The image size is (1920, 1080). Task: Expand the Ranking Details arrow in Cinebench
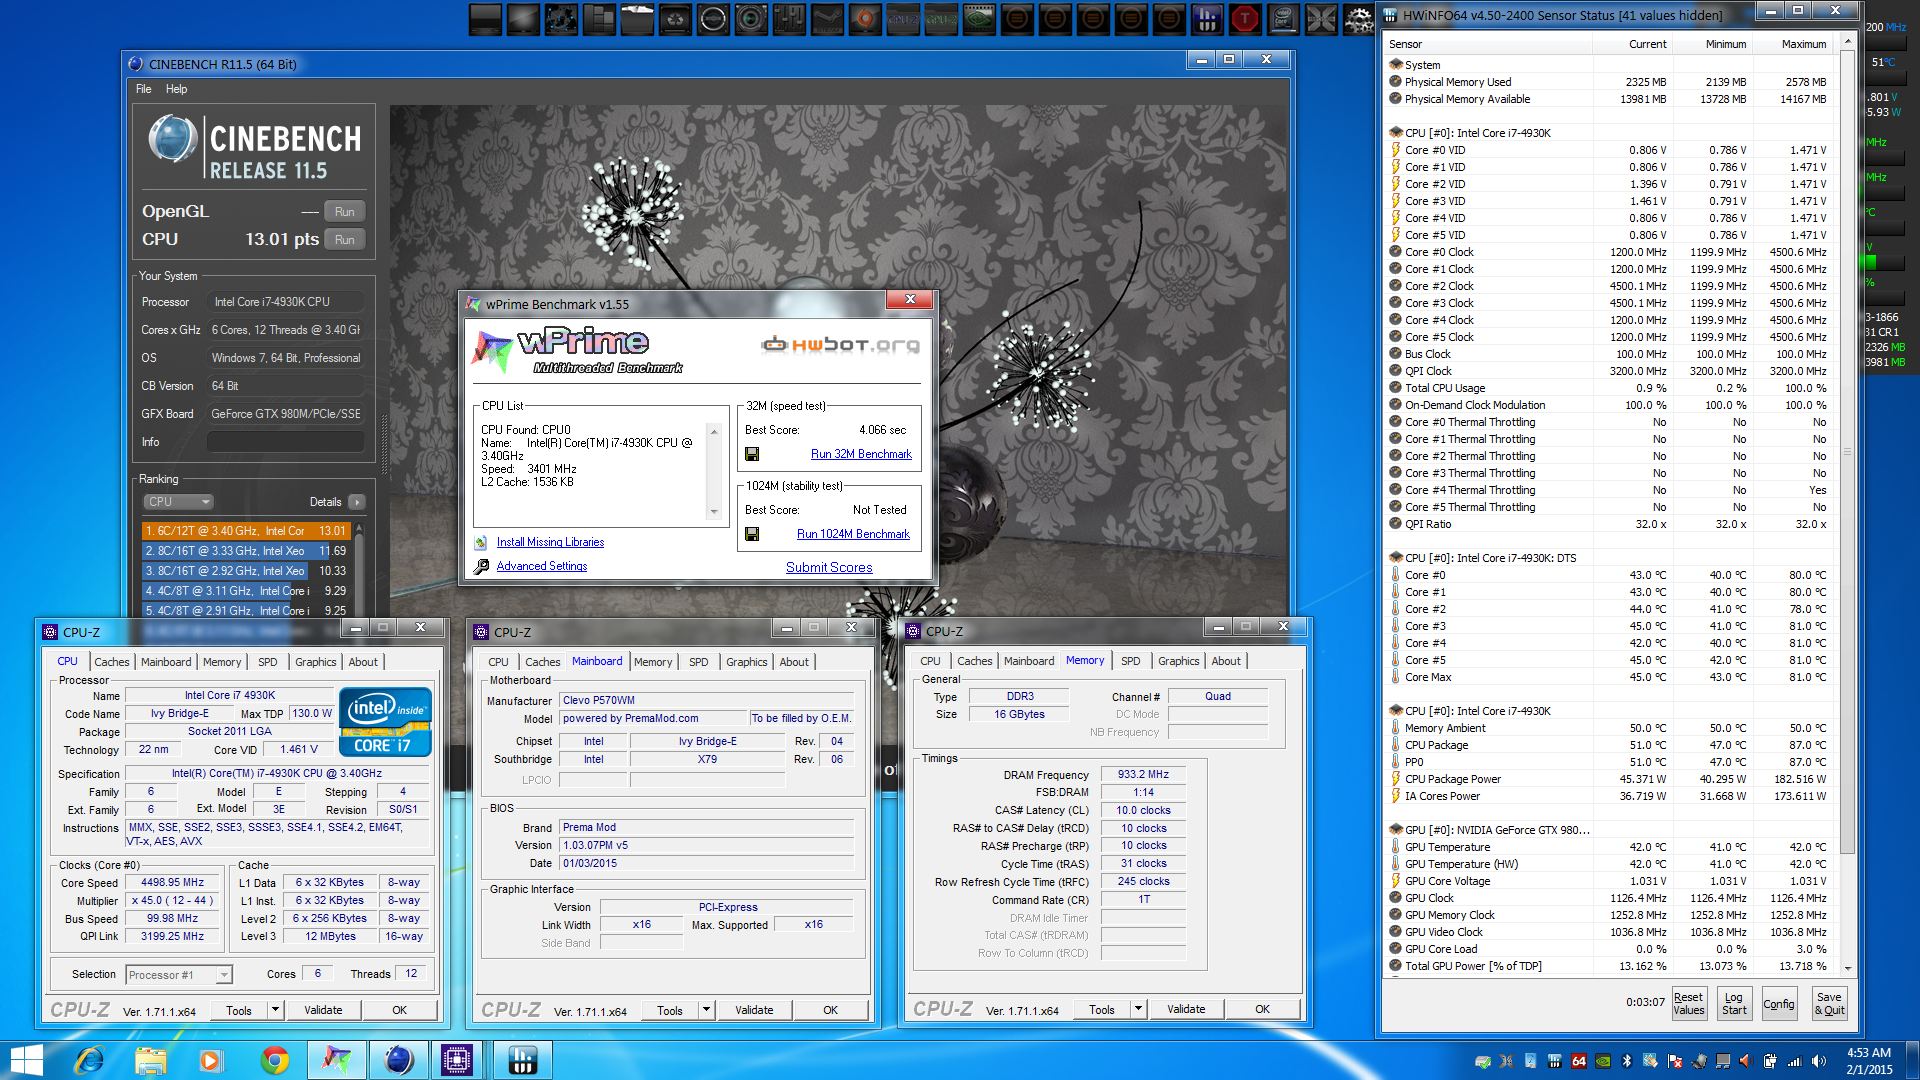(357, 502)
